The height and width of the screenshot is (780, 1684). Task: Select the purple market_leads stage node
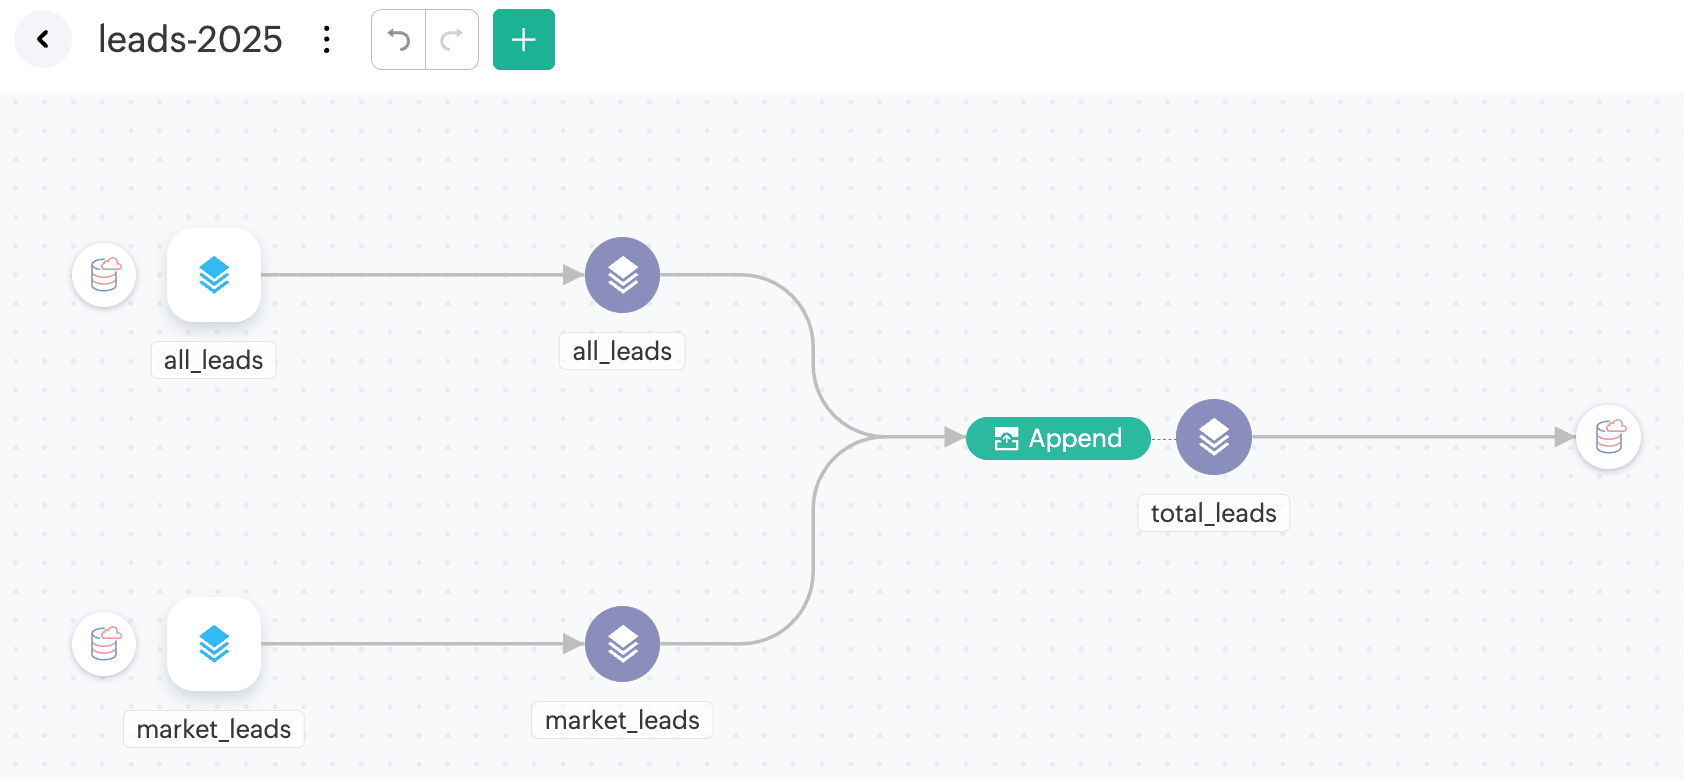[x=622, y=644]
